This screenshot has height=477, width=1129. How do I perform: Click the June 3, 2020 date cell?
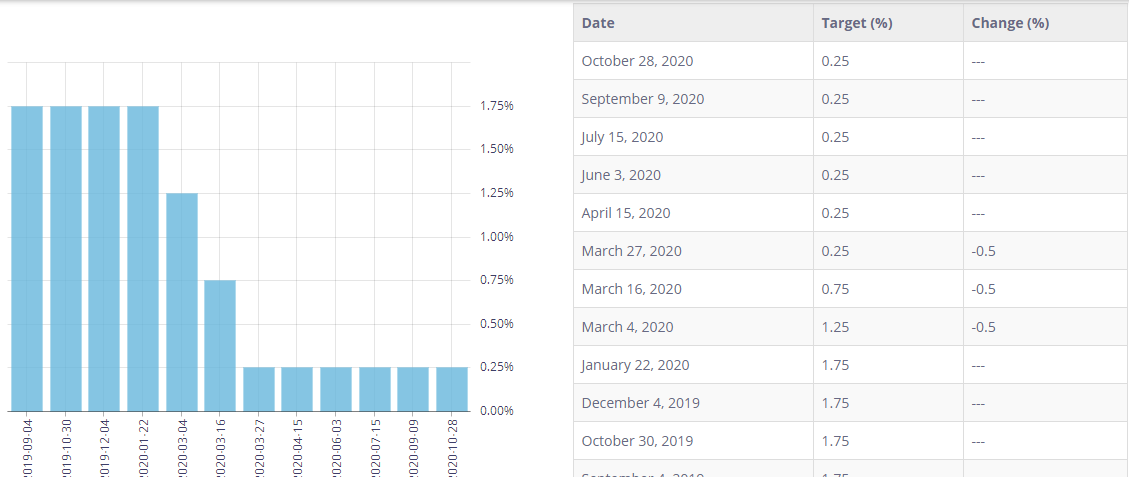(622, 175)
